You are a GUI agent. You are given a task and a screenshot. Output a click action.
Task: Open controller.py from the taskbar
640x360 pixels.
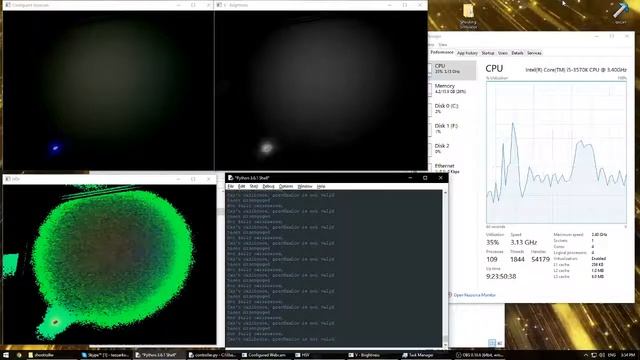[x=212, y=355]
